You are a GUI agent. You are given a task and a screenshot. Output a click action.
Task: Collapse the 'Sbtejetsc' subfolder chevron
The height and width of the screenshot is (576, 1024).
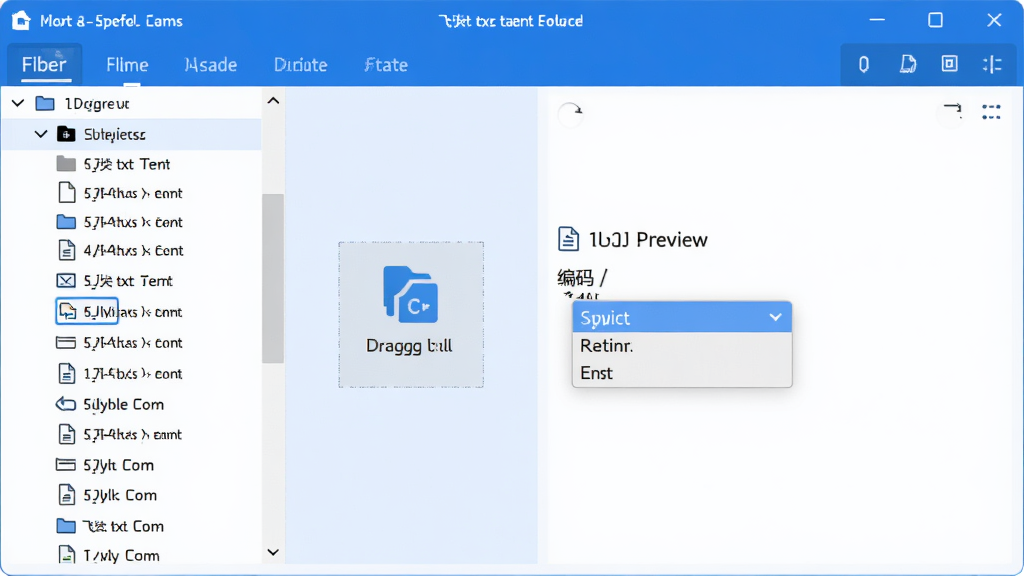point(41,134)
